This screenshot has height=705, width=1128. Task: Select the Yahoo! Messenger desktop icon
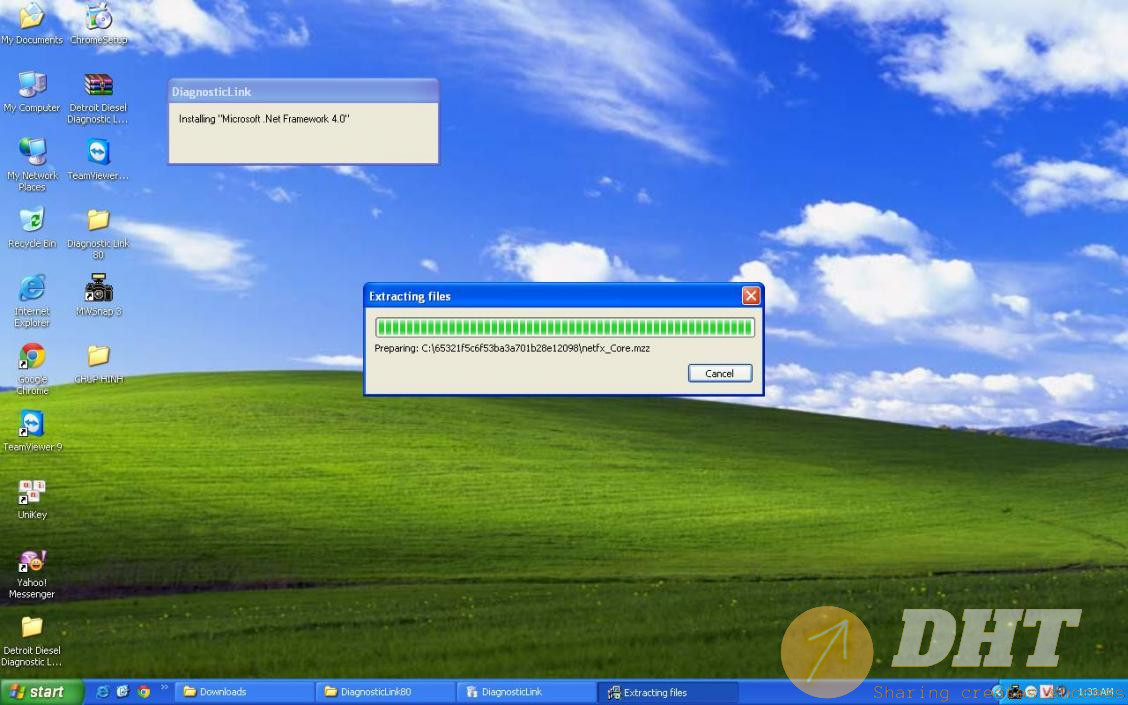32,562
